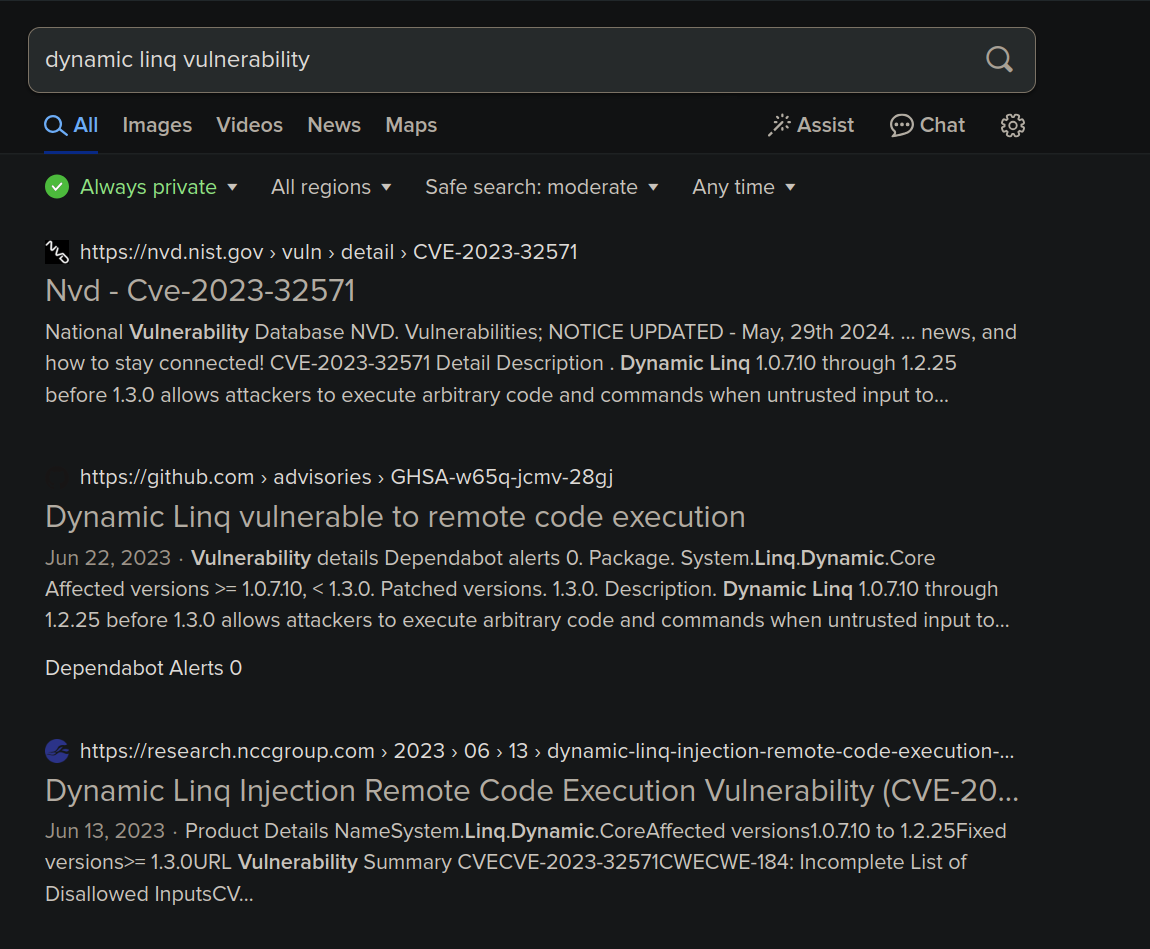The height and width of the screenshot is (949, 1150).
Task: Click the Dependabot Alerts 0 sublink
Action: [143, 668]
